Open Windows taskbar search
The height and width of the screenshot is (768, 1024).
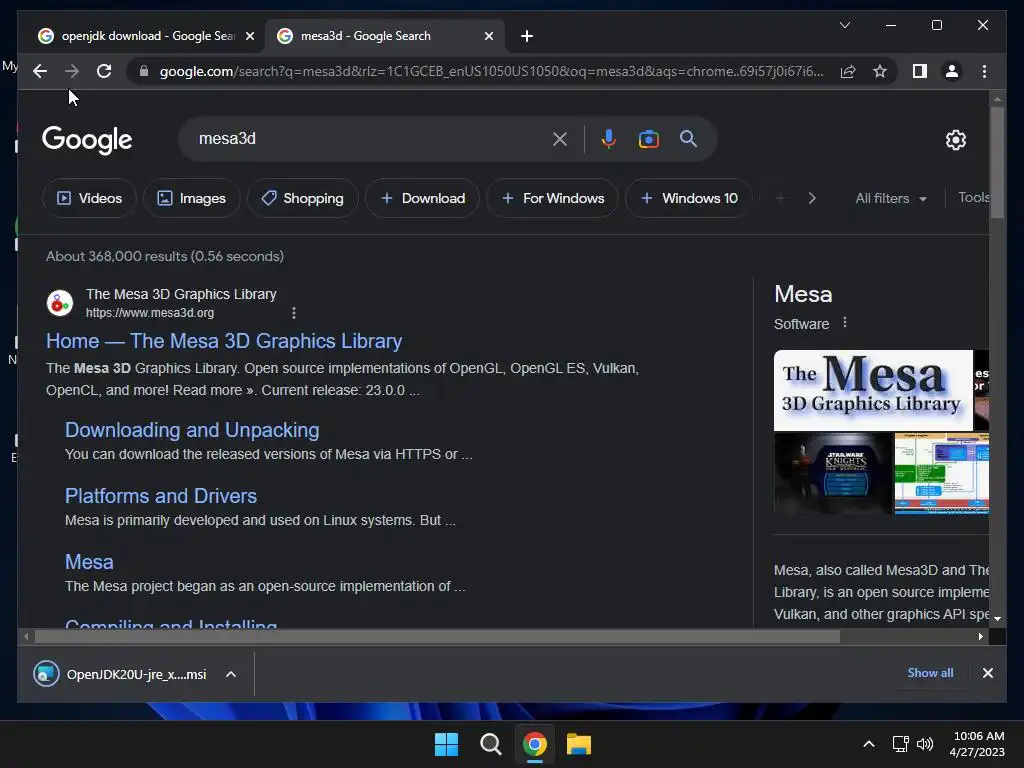[490, 744]
